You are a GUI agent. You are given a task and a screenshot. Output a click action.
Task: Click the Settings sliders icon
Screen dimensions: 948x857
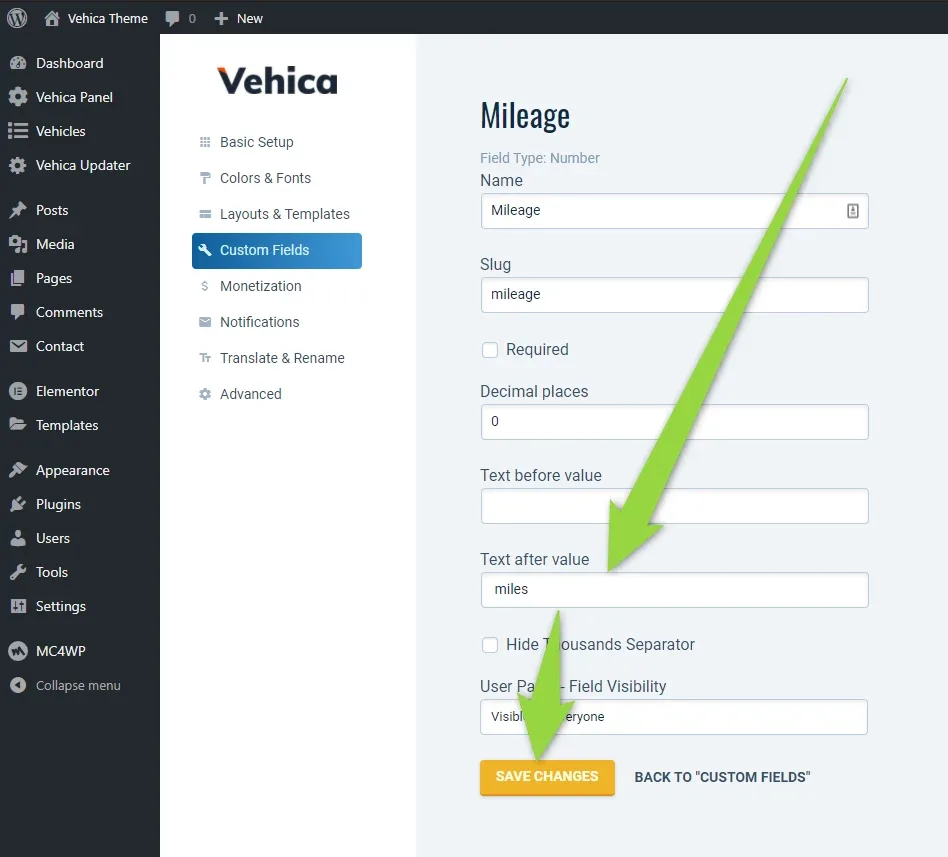pyautogui.click(x=18, y=606)
